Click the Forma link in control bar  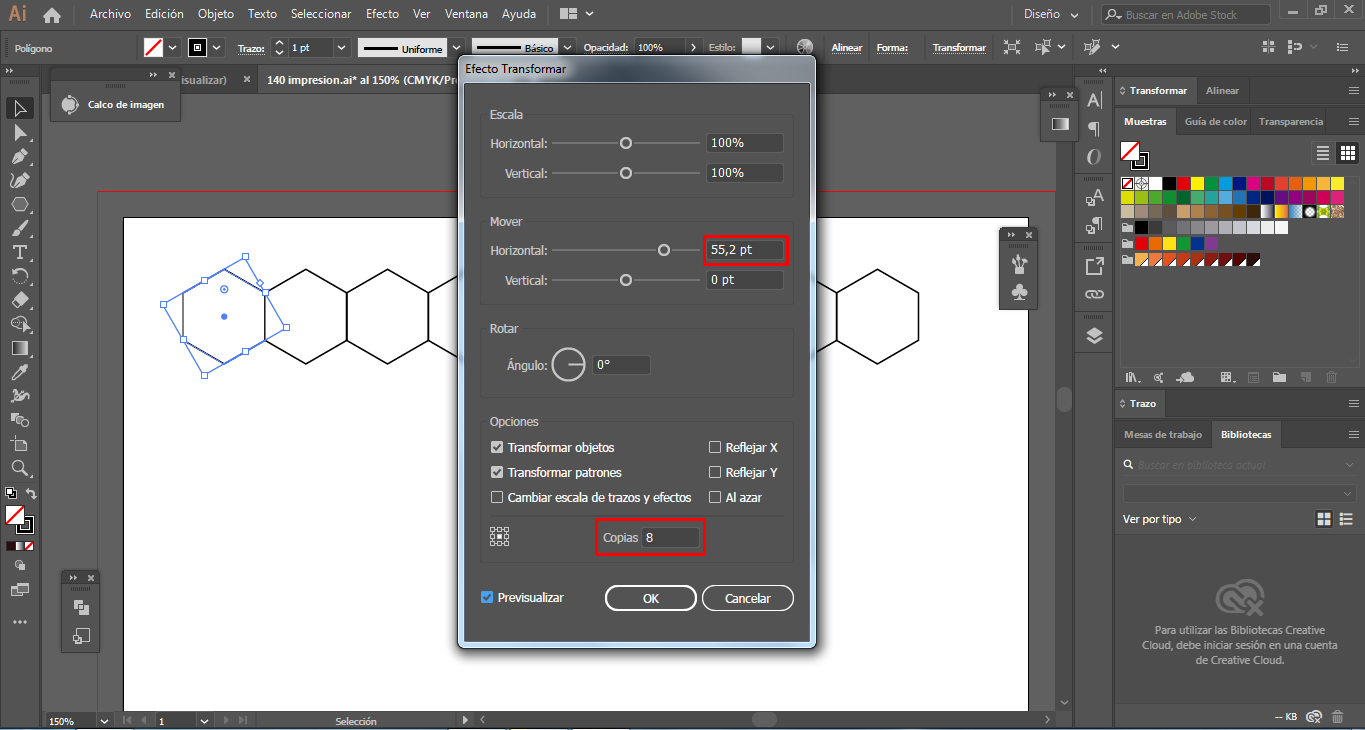891,47
